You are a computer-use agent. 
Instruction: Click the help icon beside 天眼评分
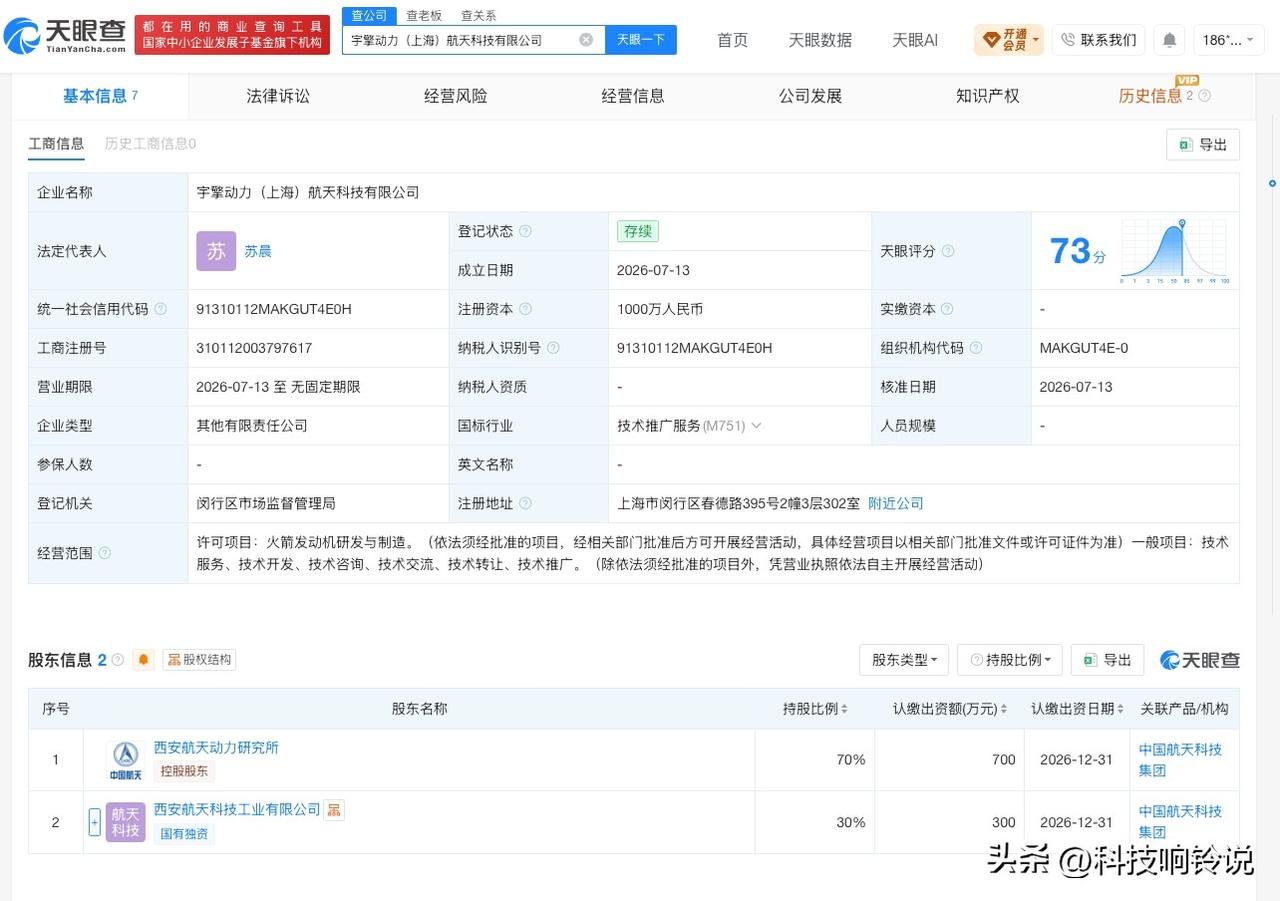(x=948, y=251)
